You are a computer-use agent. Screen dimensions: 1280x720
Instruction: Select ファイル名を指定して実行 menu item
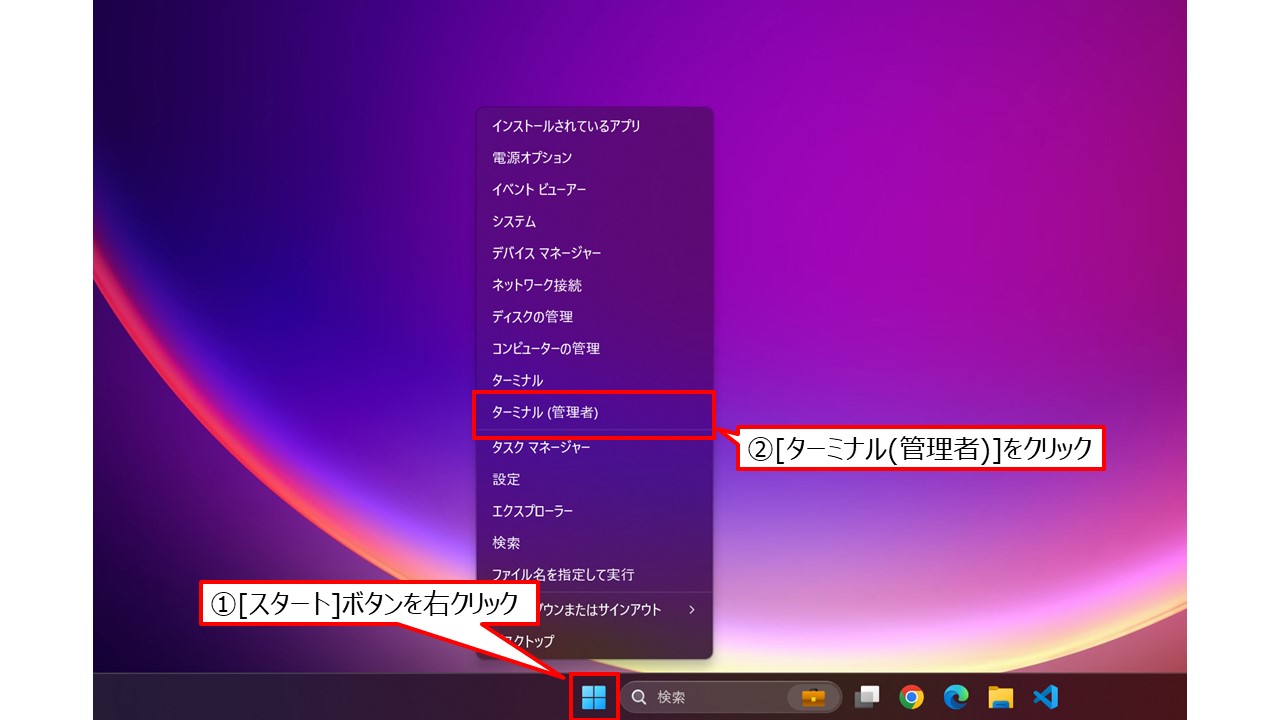(594, 575)
